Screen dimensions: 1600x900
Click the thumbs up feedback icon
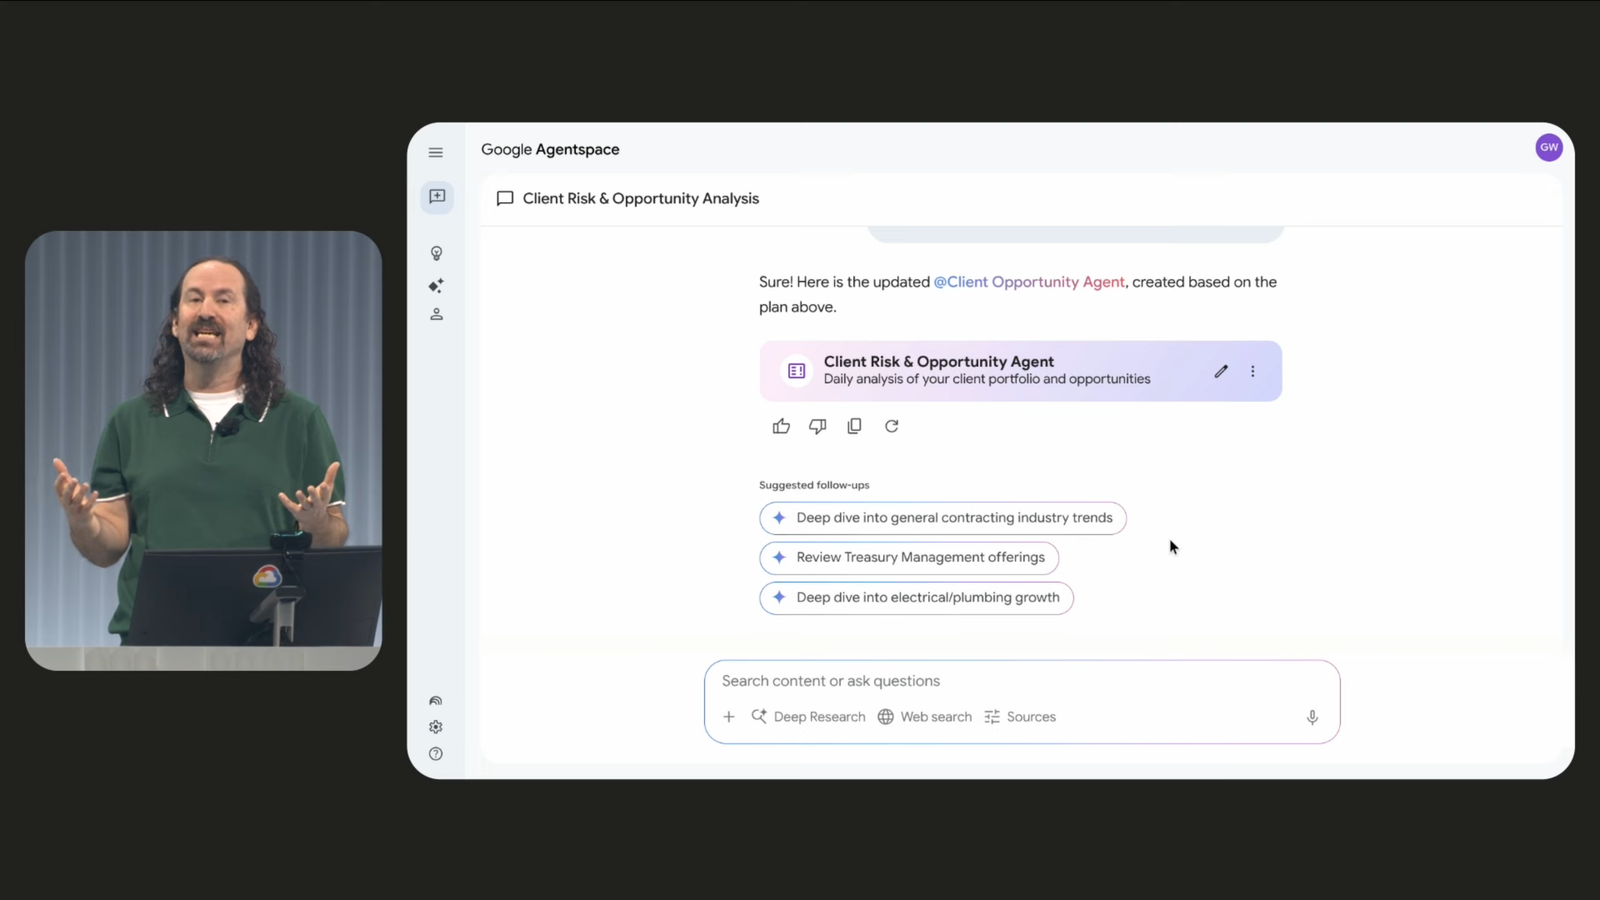(781, 427)
